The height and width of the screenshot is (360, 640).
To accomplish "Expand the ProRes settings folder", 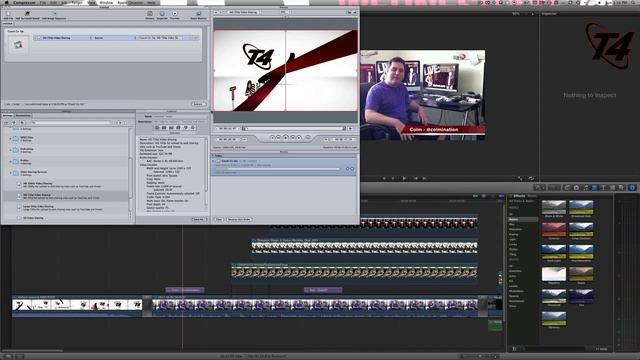I will point(11,162).
